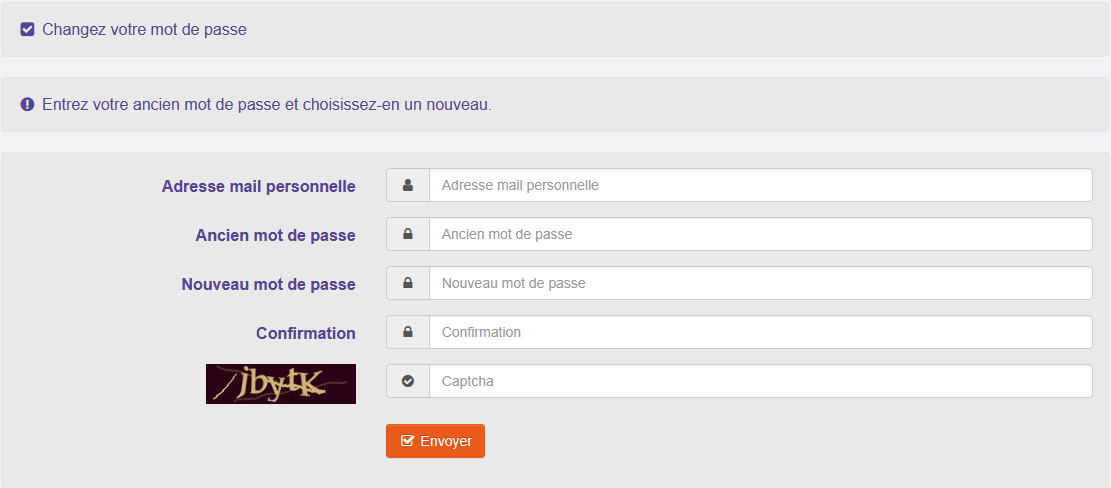Focus the Nouveau mot de passe input

pyautogui.click(x=760, y=283)
